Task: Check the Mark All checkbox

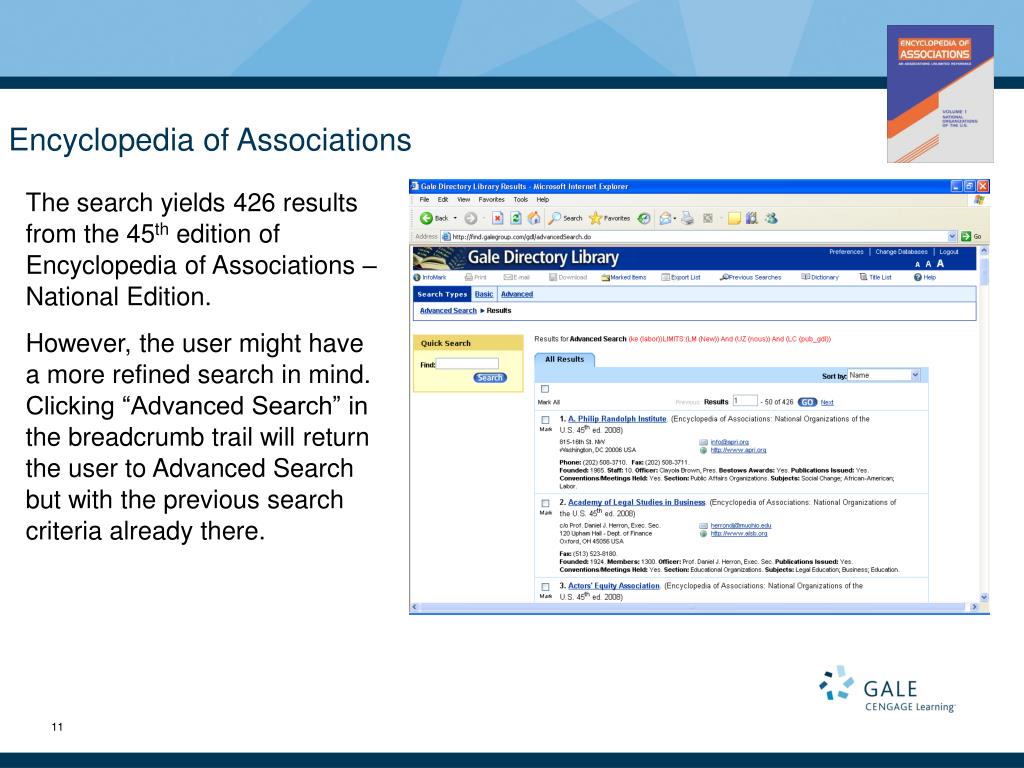Action: [x=545, y=389]
